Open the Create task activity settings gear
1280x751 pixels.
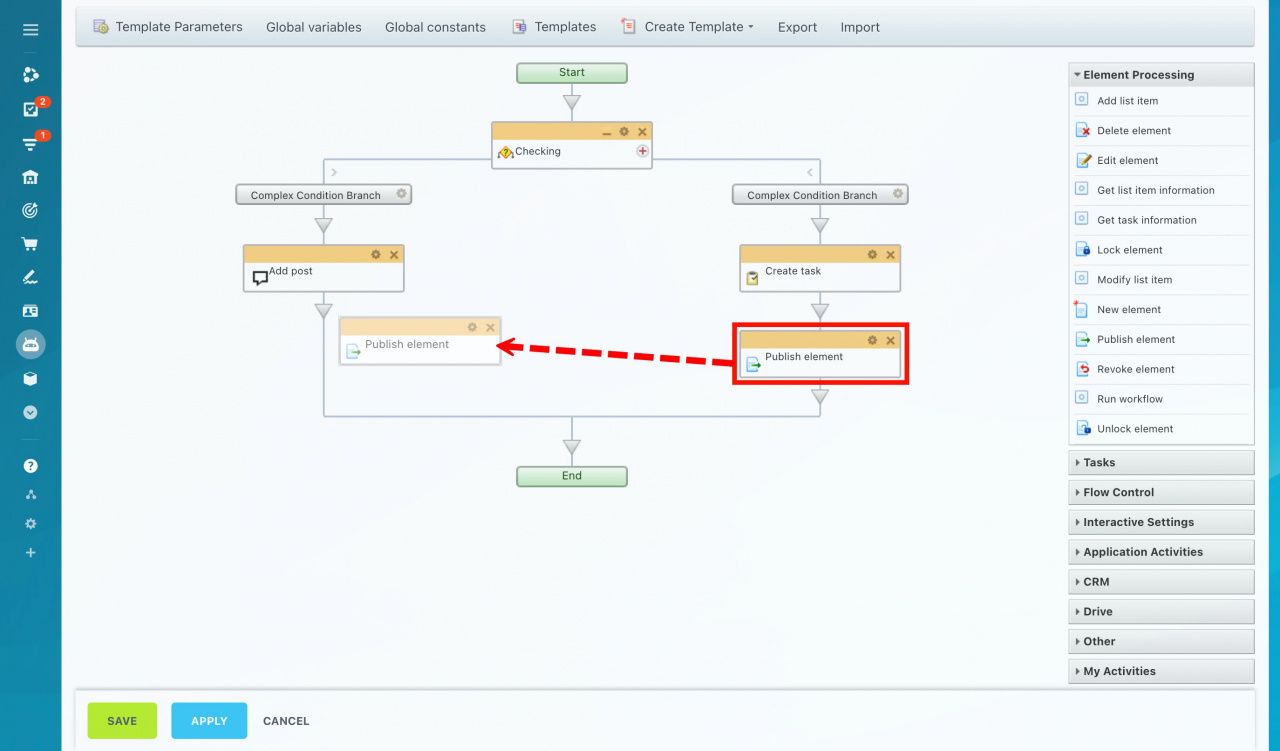pos(872,255)
